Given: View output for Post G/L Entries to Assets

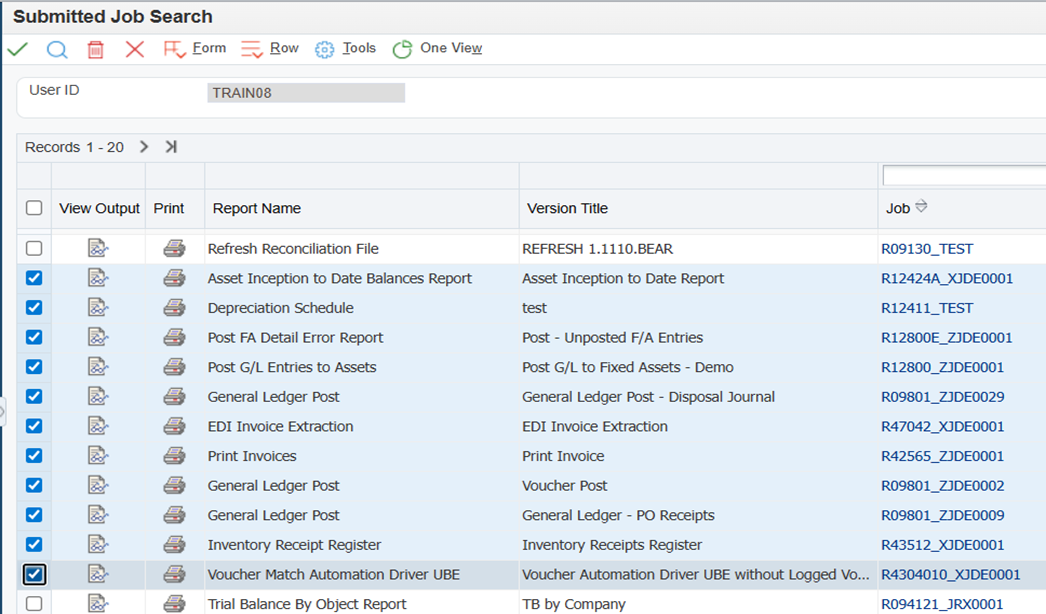Looking at the screenshot, I should (98, 367).
